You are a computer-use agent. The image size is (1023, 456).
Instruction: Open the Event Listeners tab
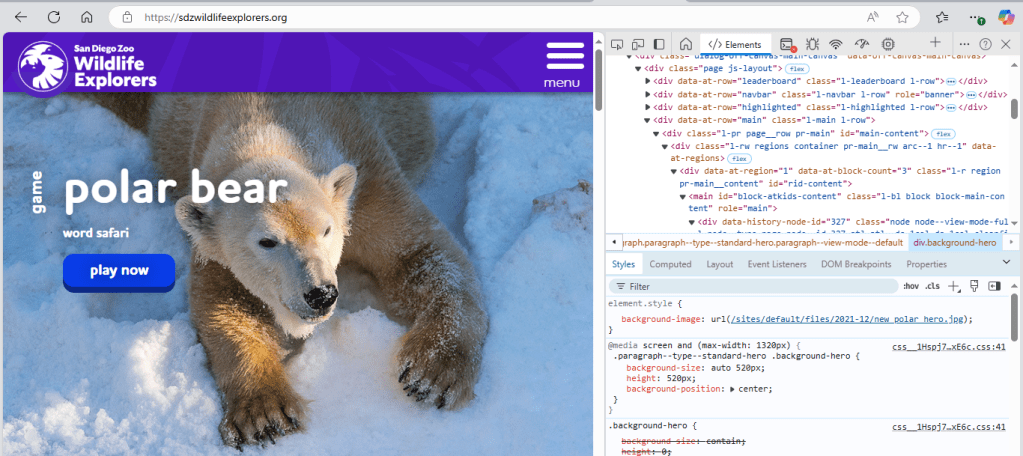tap(779, 264)
